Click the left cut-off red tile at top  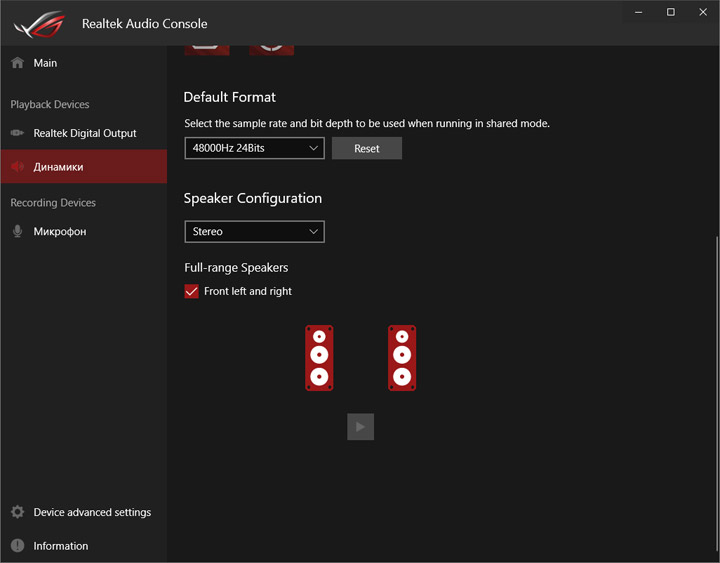(x=206, y=48)
